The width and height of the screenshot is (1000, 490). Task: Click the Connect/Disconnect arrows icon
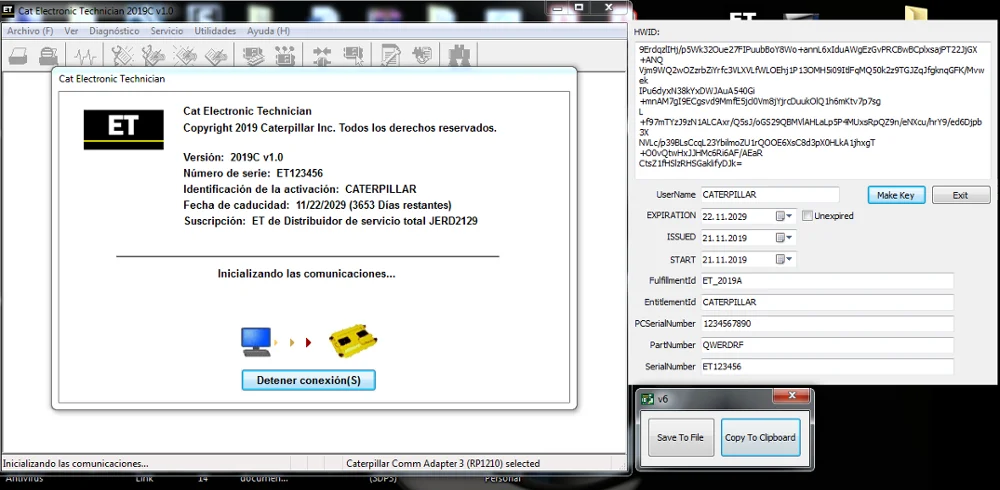(x=322, y=56)
